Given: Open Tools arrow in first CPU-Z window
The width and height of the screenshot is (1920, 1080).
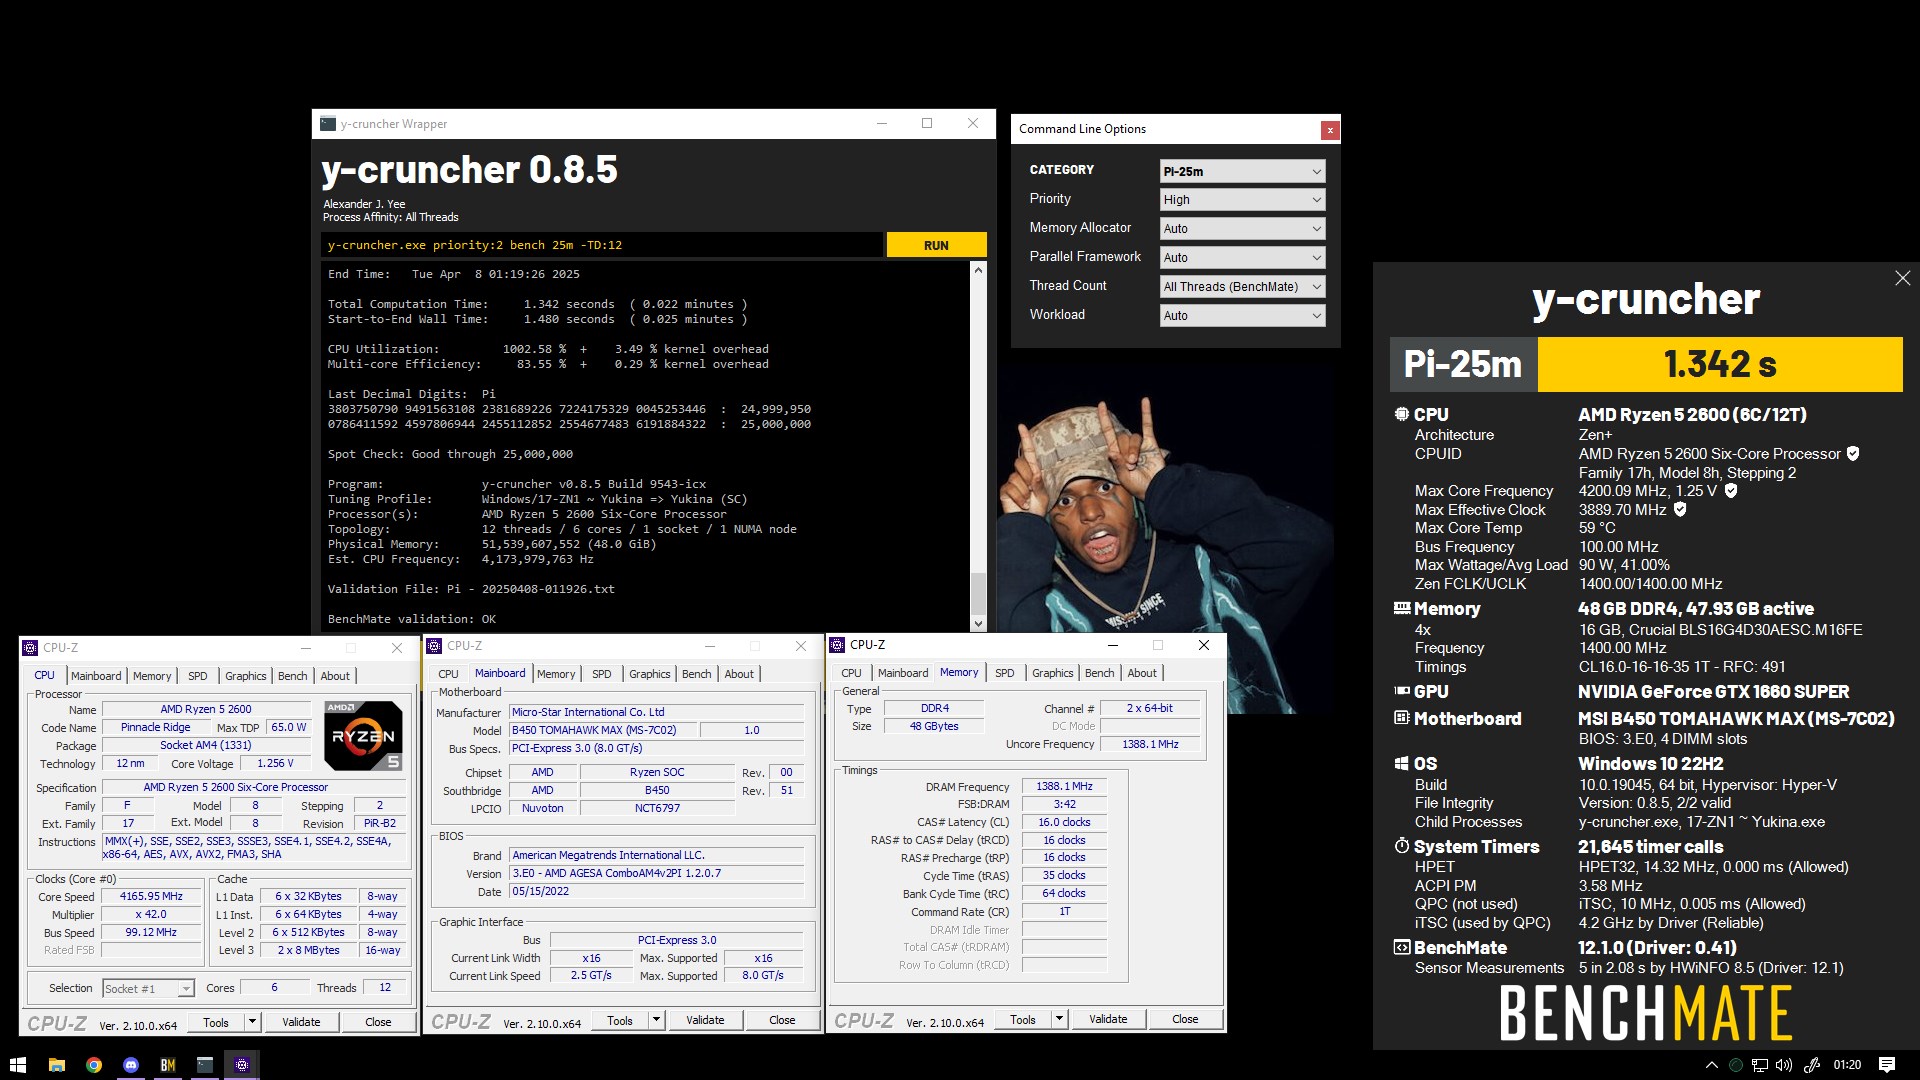Looking at the screenshot, I should pyautogui.click(x=252, y=1022).
